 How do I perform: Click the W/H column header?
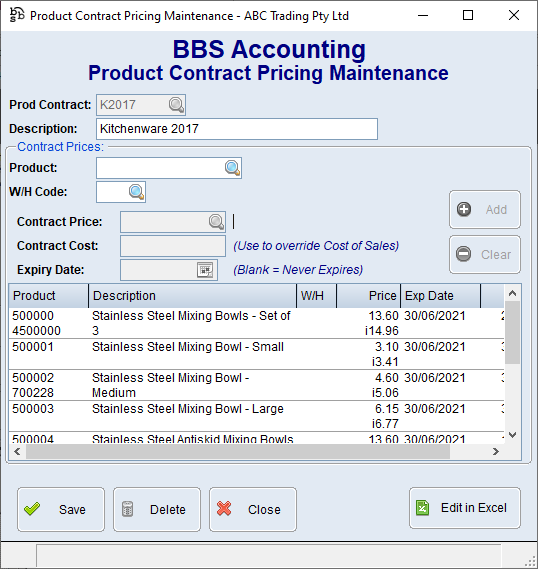click(x=317, y=296)
